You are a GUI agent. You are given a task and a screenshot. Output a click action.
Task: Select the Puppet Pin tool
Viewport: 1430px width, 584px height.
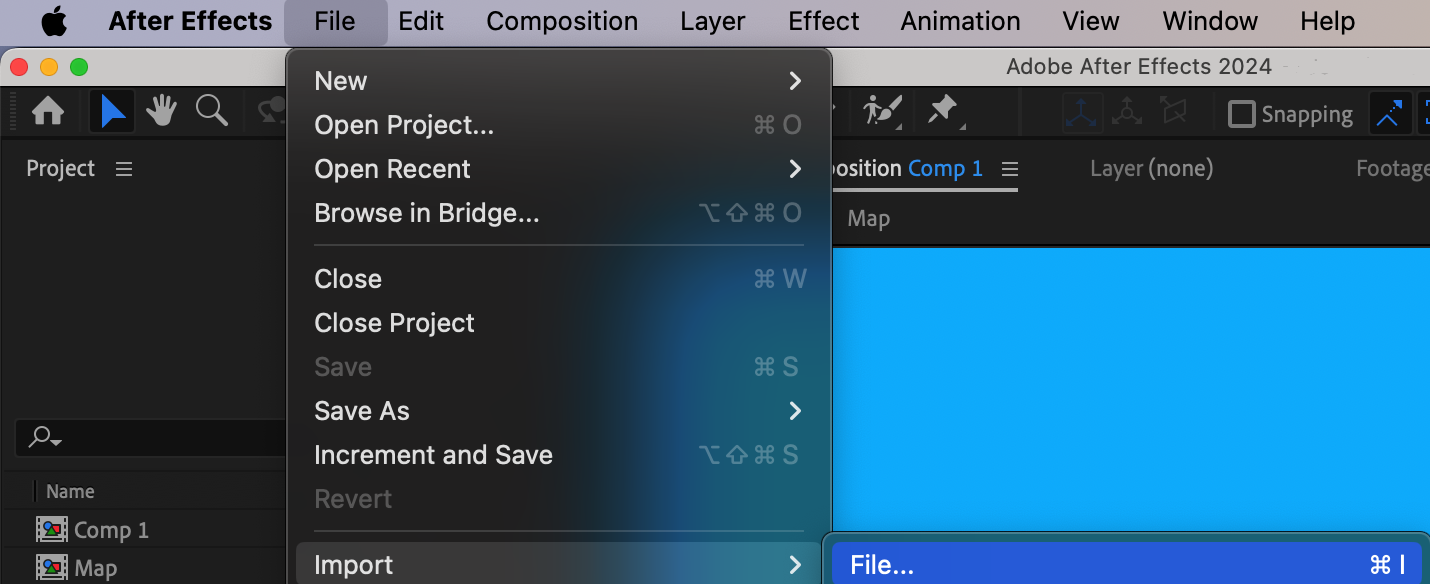coord(943,111)
